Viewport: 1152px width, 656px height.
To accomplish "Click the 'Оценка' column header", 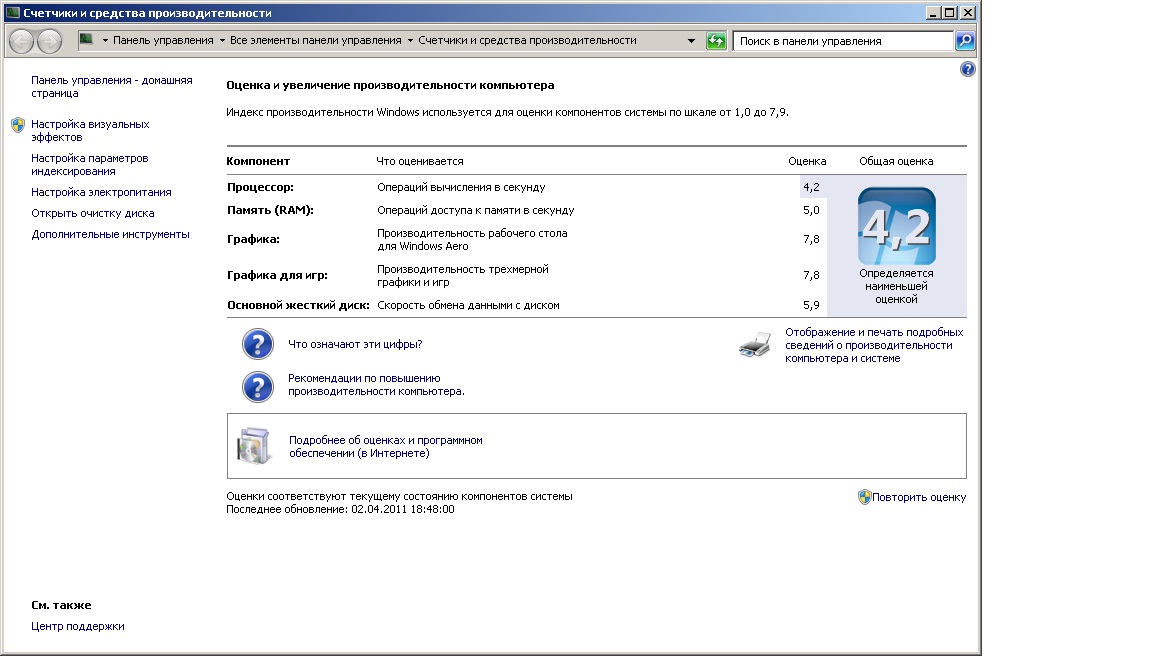I will (x=807, y=161).
